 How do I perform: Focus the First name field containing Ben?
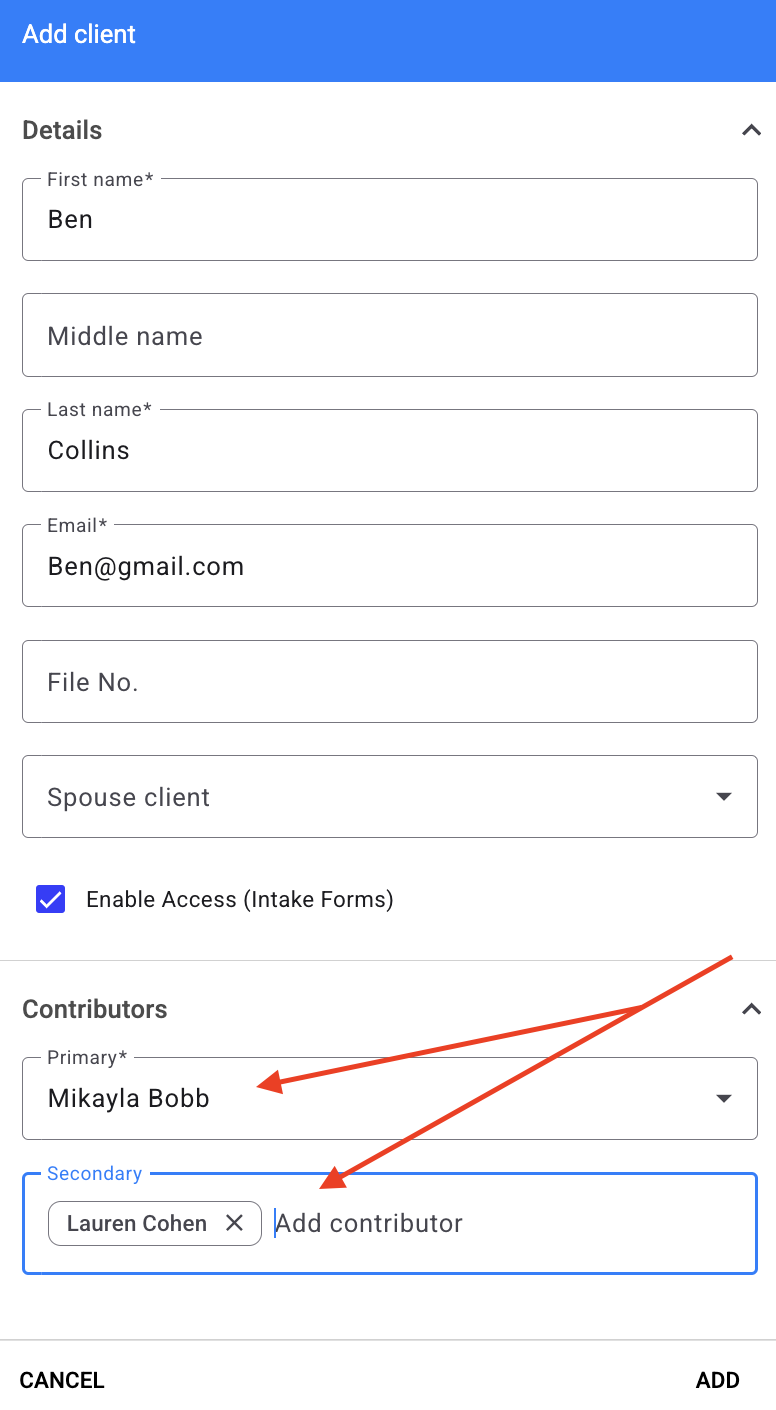[390, 220]
